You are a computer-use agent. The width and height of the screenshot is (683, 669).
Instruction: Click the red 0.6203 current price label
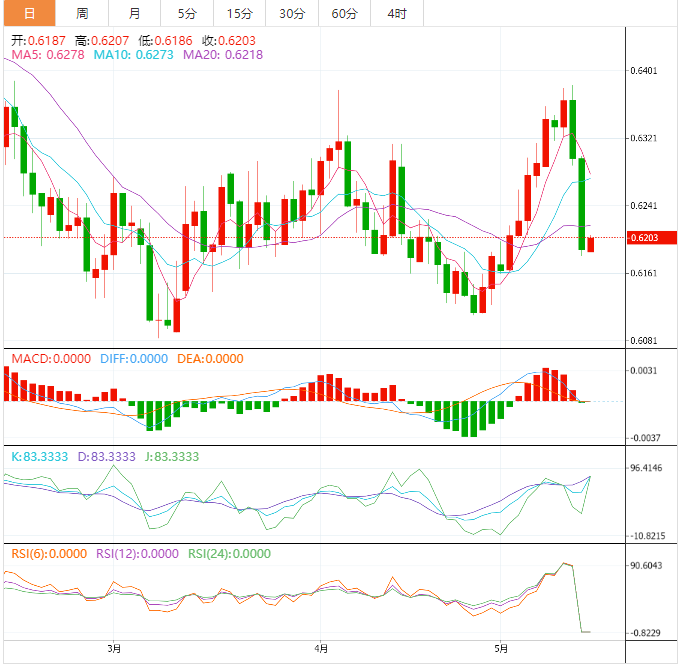coord(651,238)
